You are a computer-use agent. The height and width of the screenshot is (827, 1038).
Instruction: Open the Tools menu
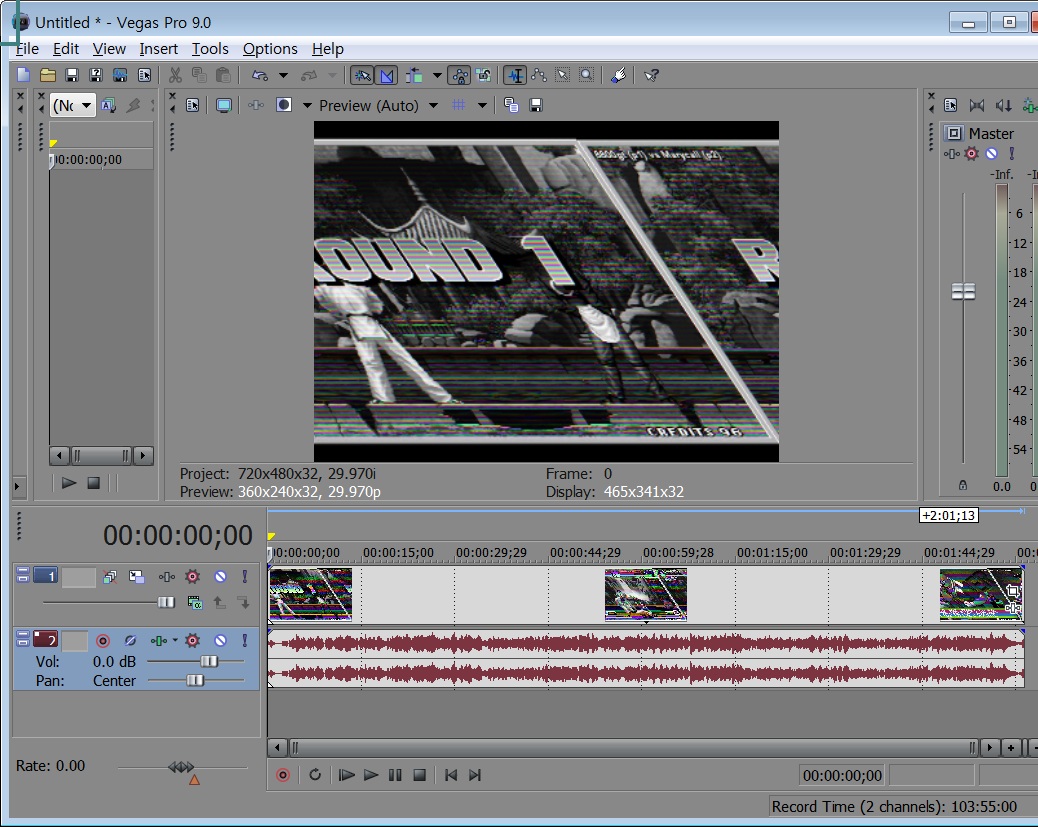coord(210,49)
